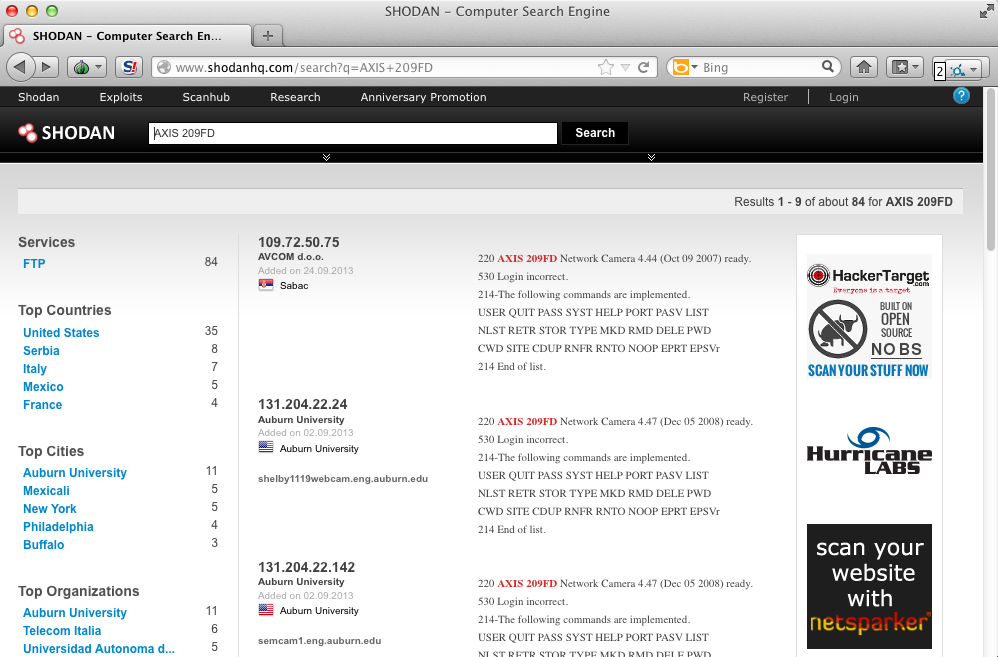Click the SHODAN logo
The height and width of the screenshot is (657, 998).
pyautogui.click(x=67, y=132)
